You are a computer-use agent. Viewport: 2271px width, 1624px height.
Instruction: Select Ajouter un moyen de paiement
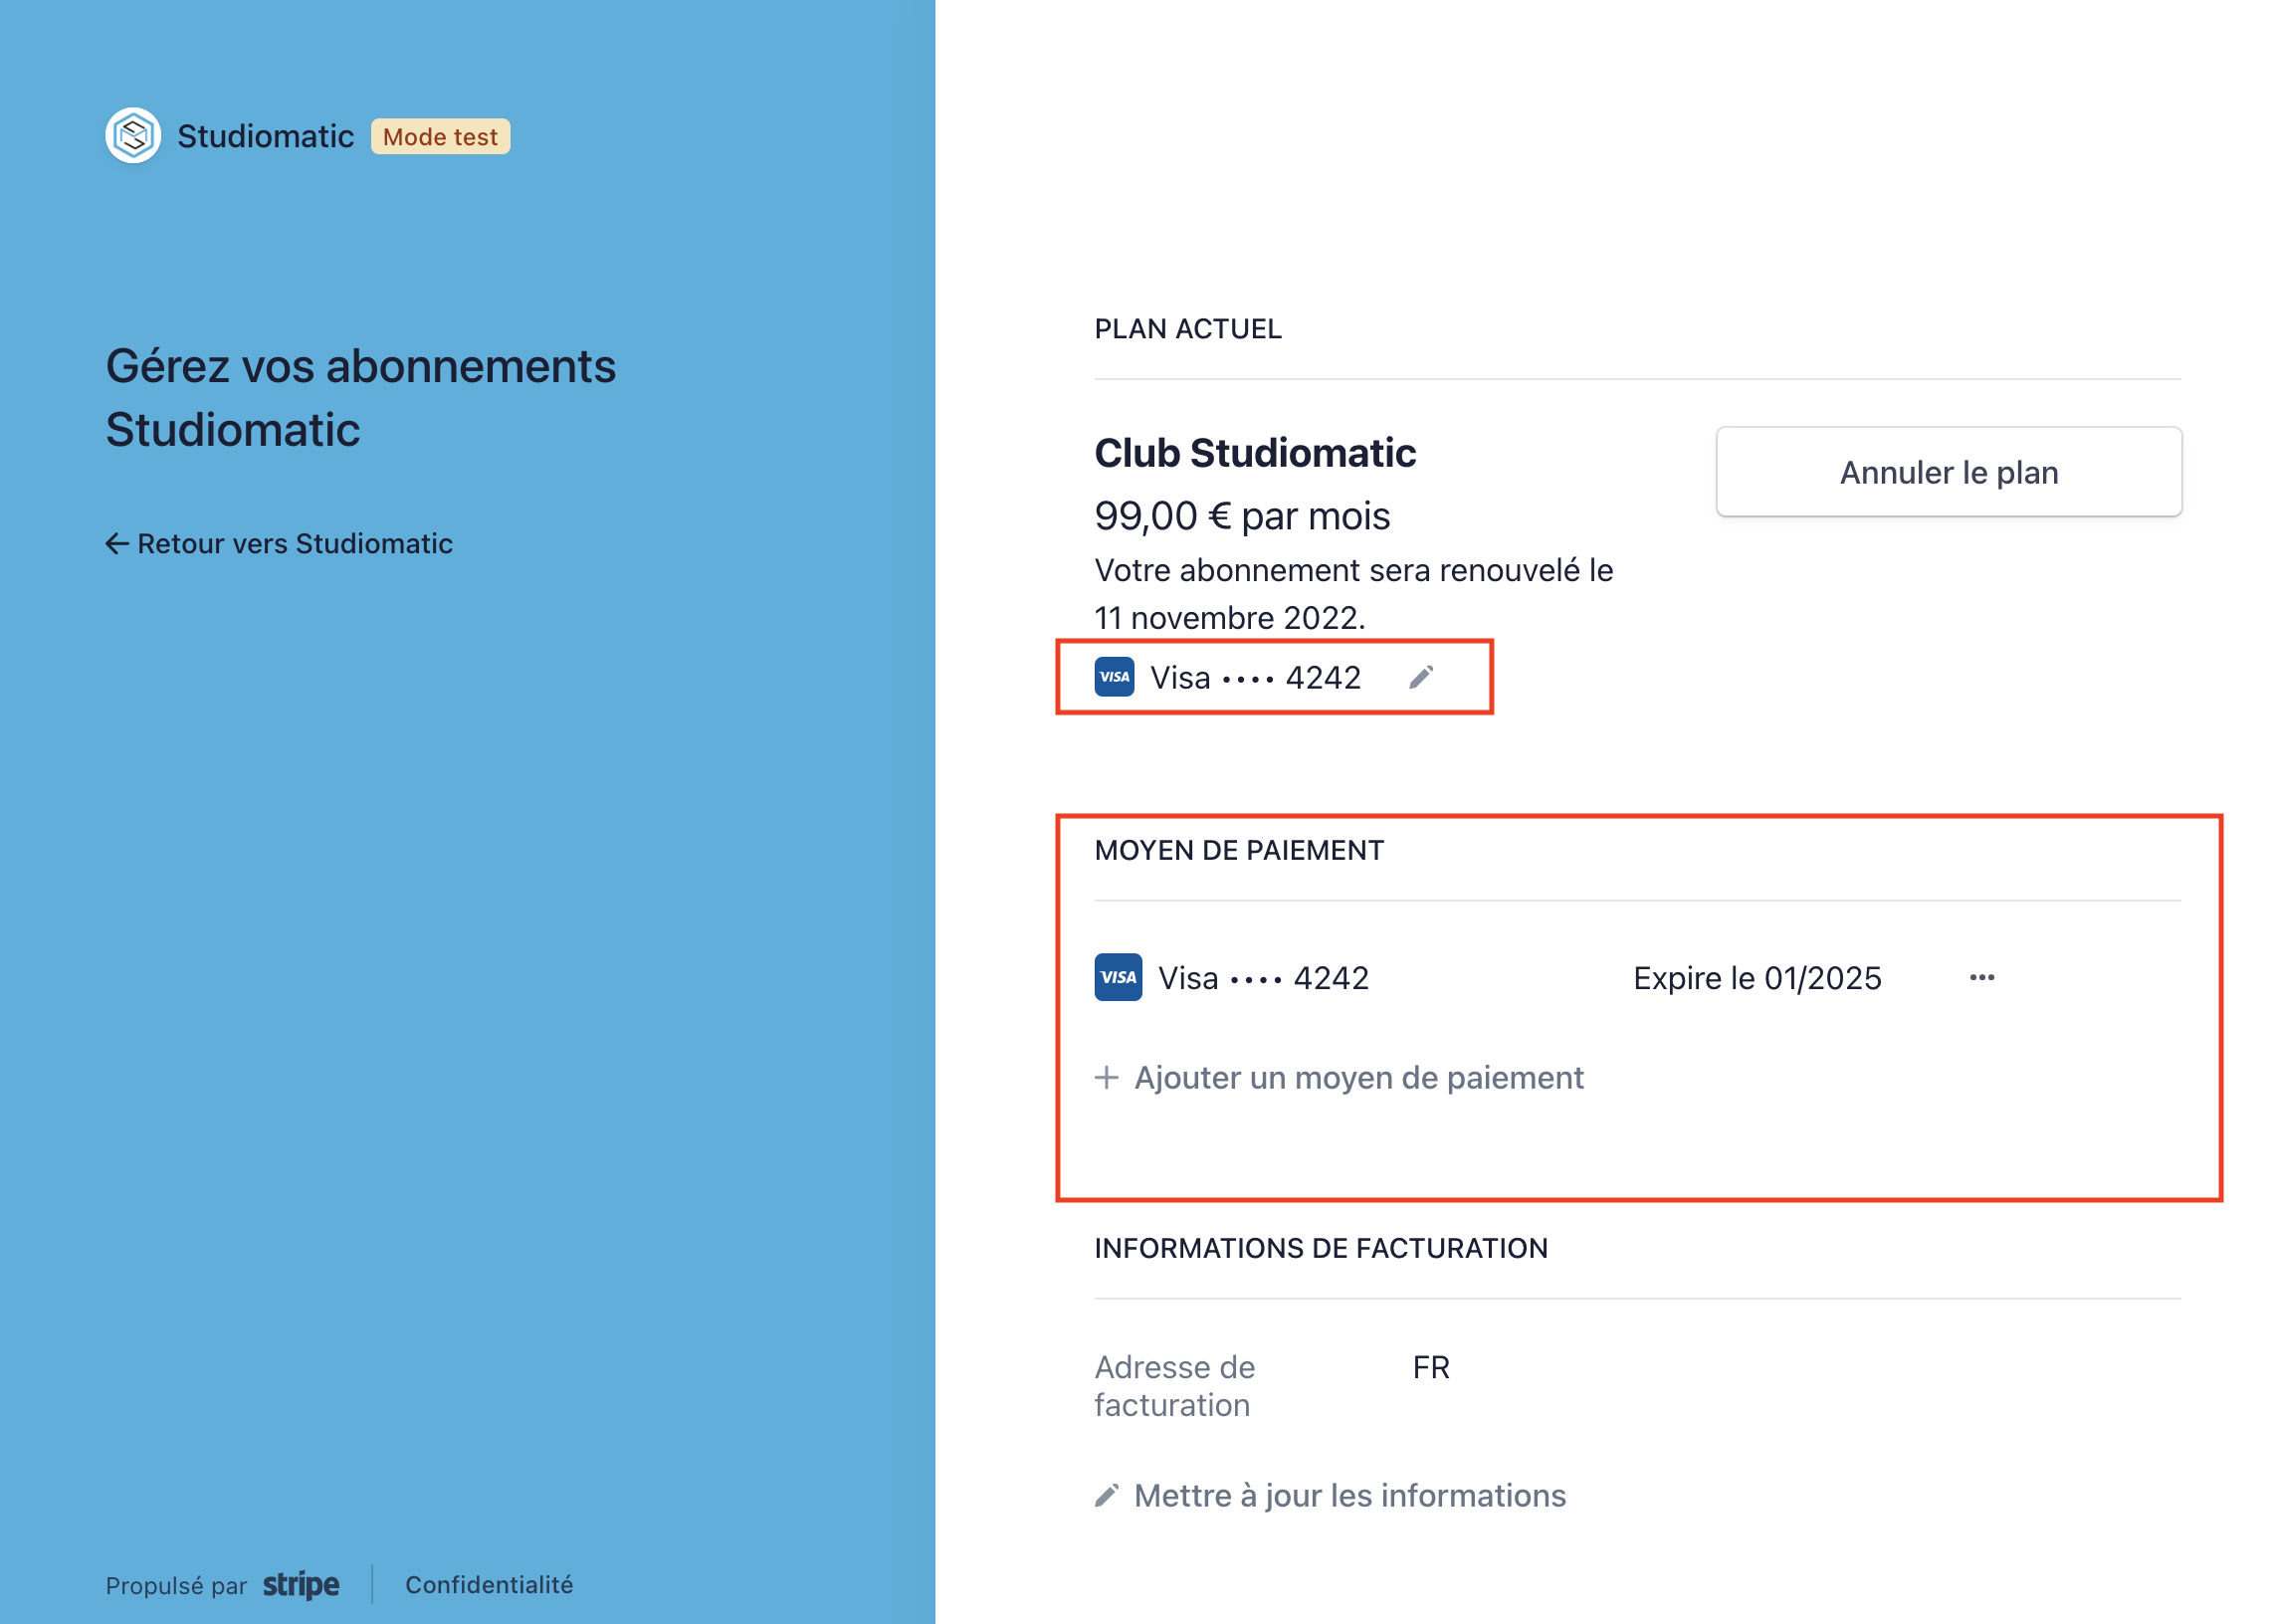click(x=1359, y=1078)
